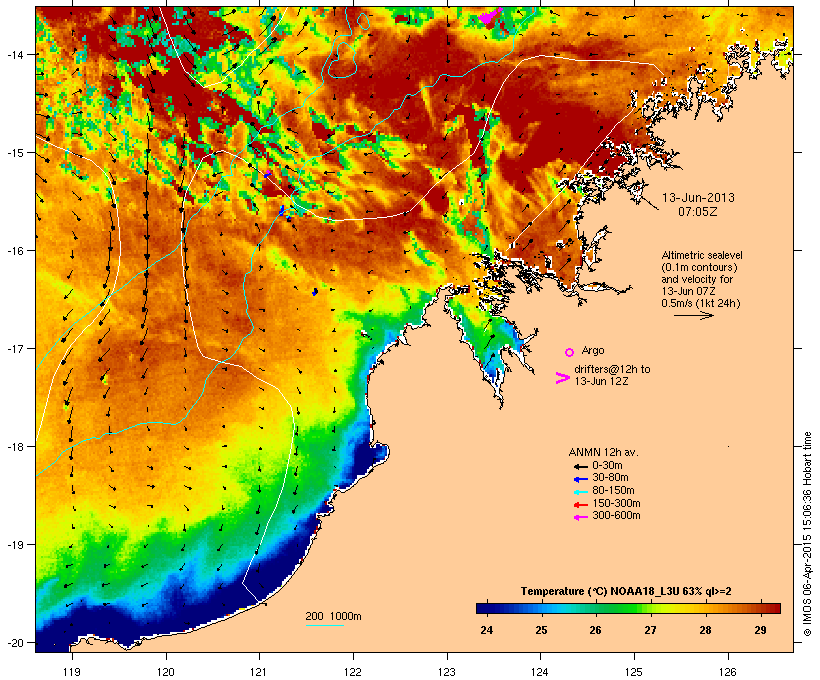Click the cyan 80-150m arrow legend icon
Screen dimensions: 820x680
(581, 492)
